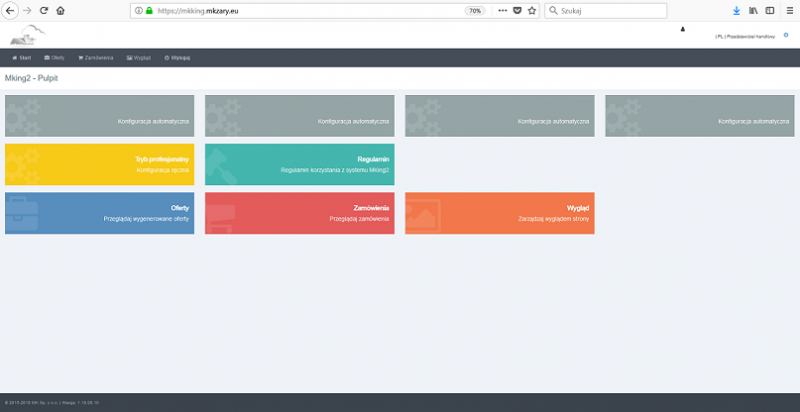
Task: Click the URL address bar
Action: [300, 10]
